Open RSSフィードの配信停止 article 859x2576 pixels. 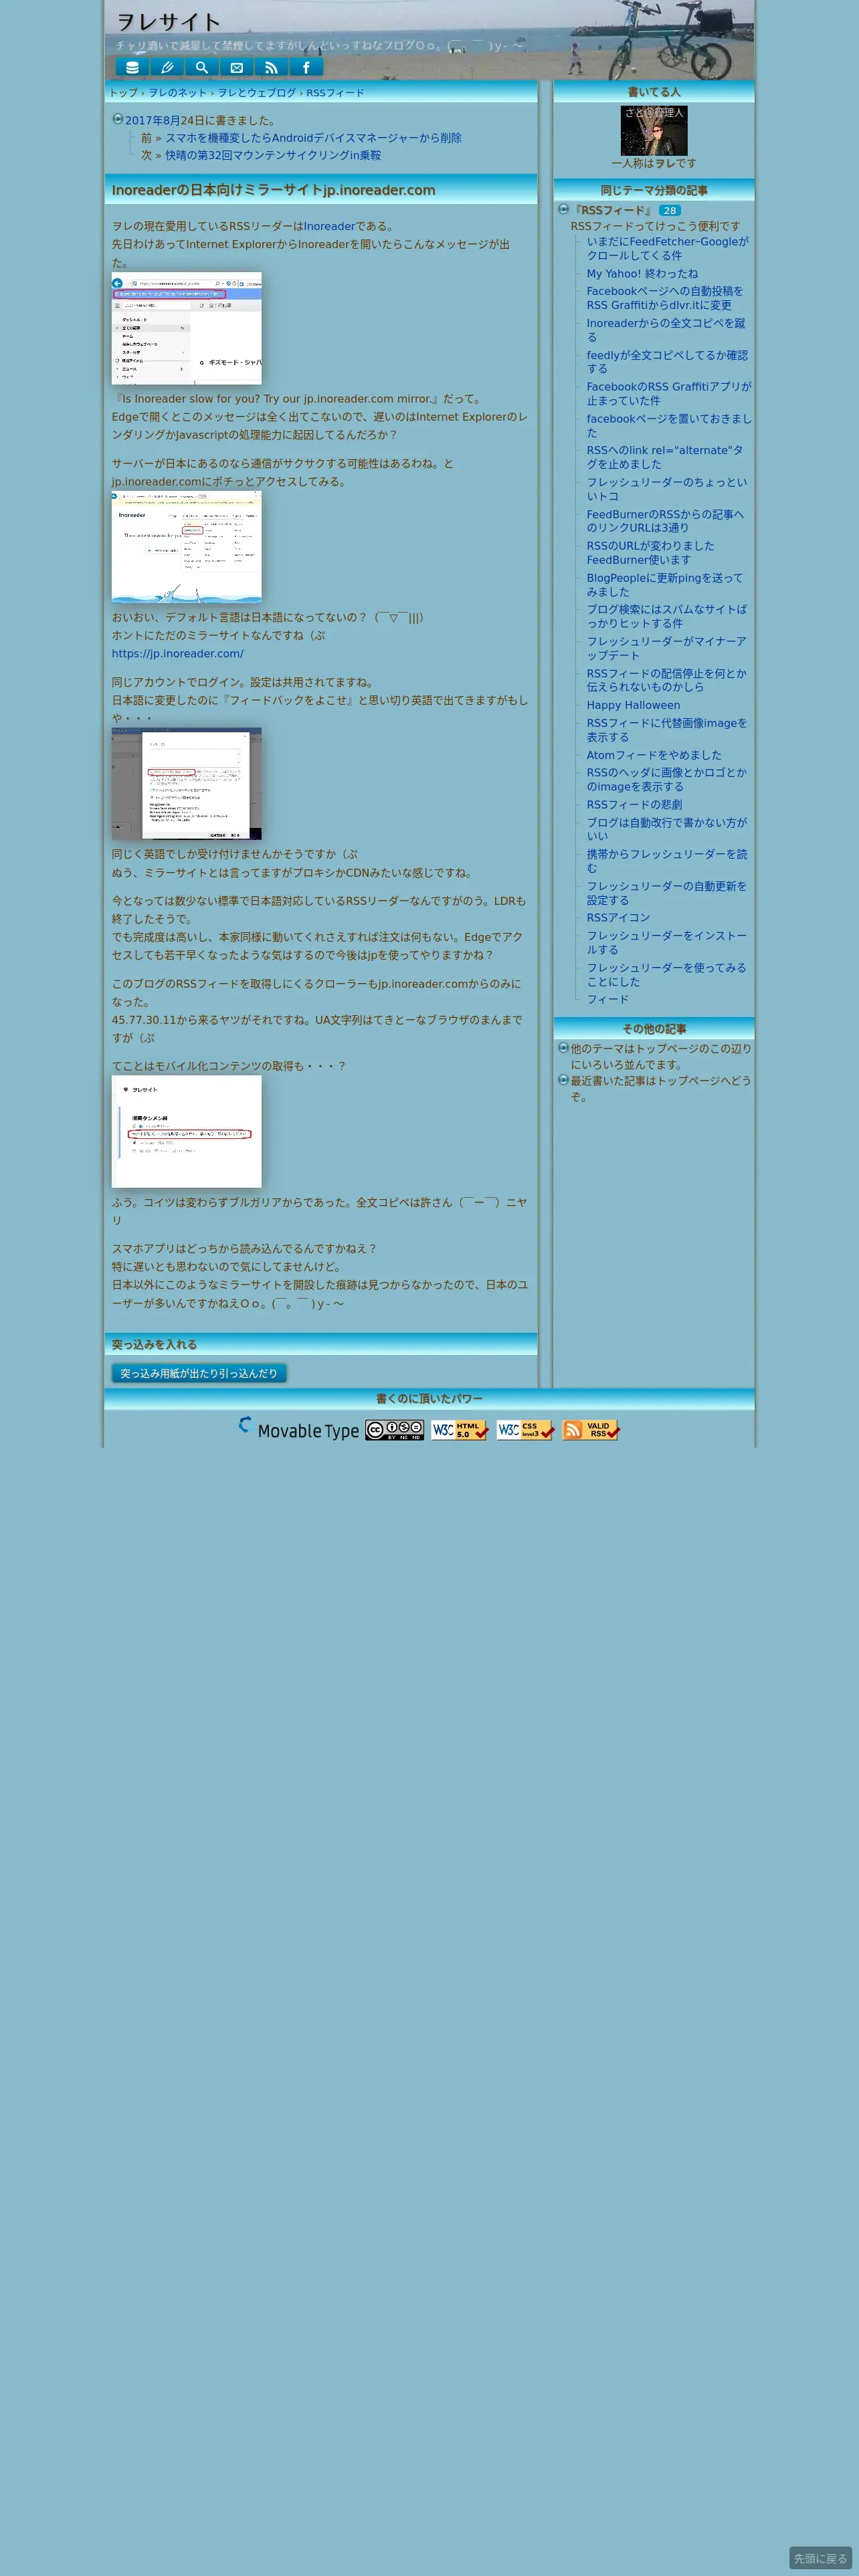667,680
